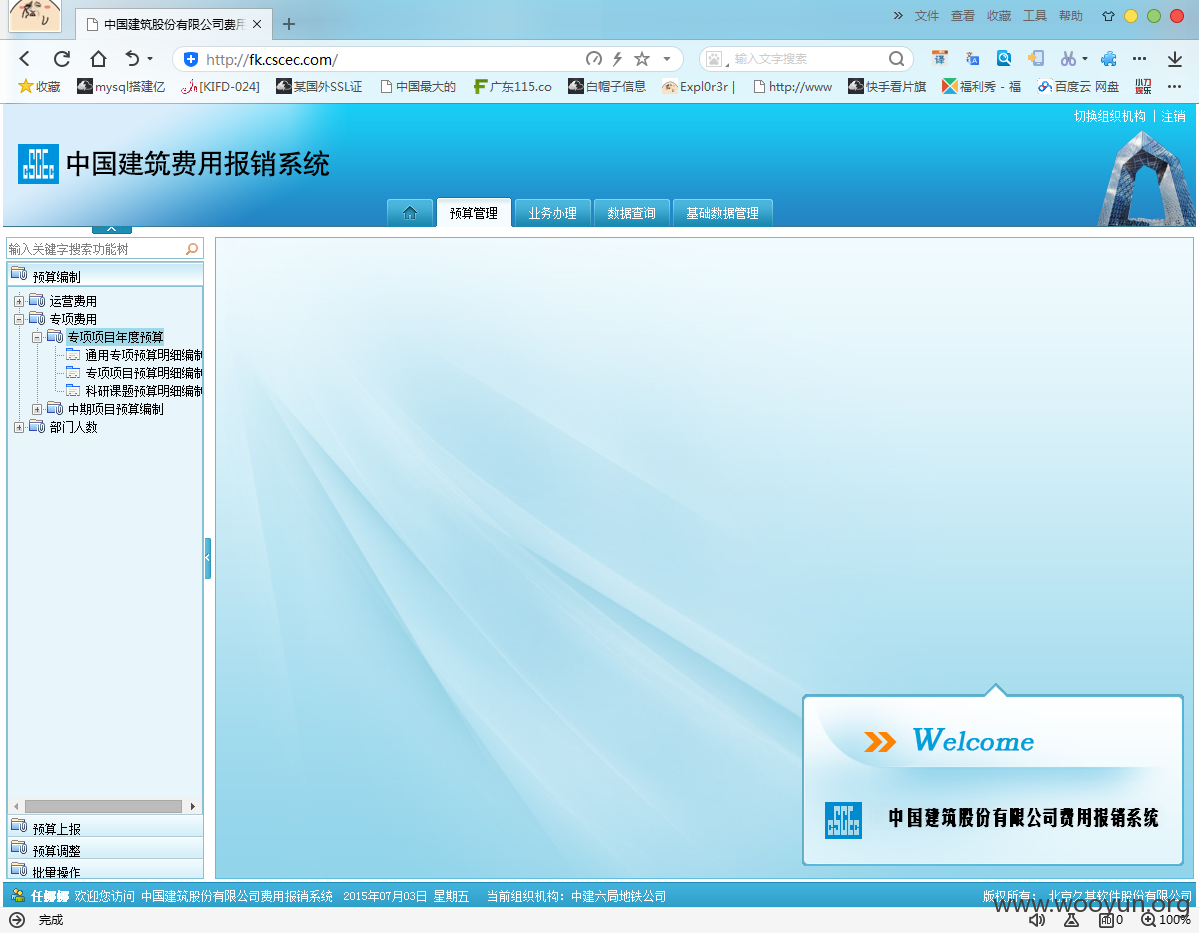Screen dimensions: 1199x933
Task: Open the 广东115.co bookmark
Action: tap(512, 86)
